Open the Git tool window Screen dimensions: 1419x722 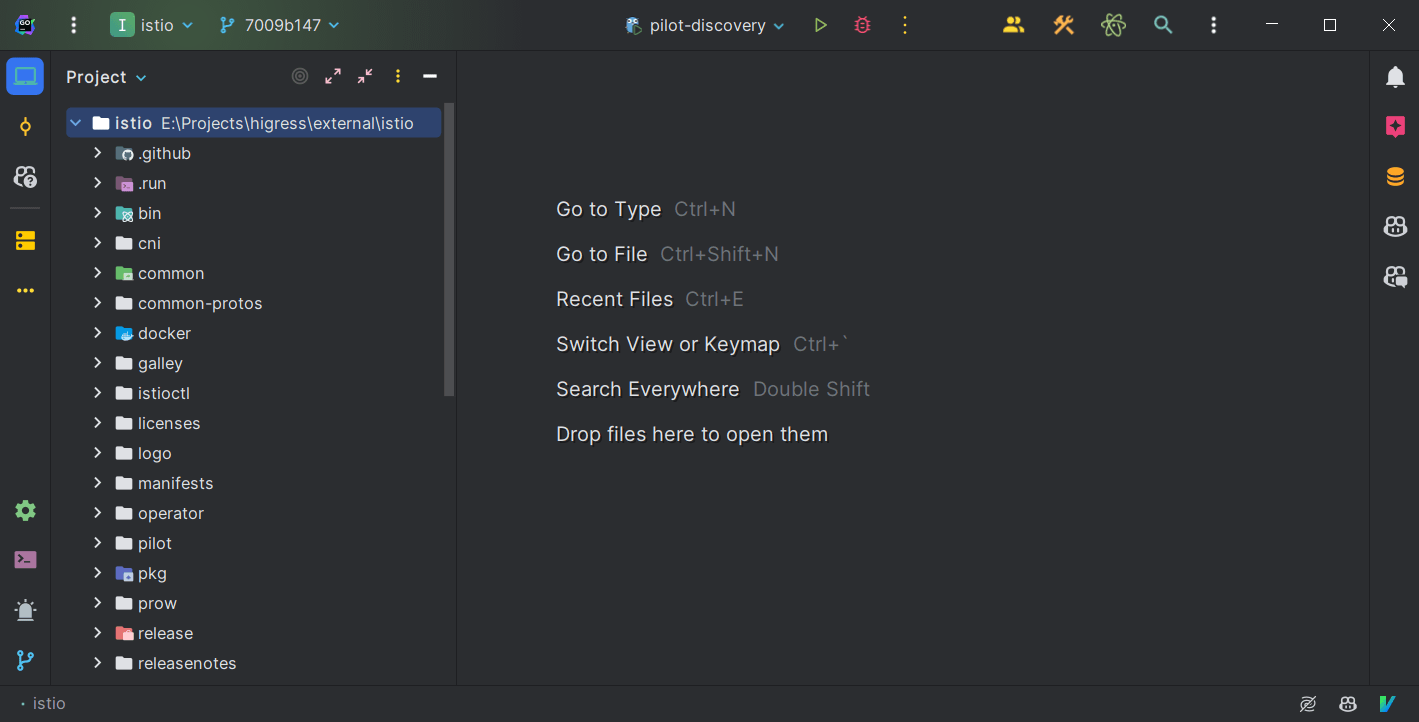[x=25, y=660]
